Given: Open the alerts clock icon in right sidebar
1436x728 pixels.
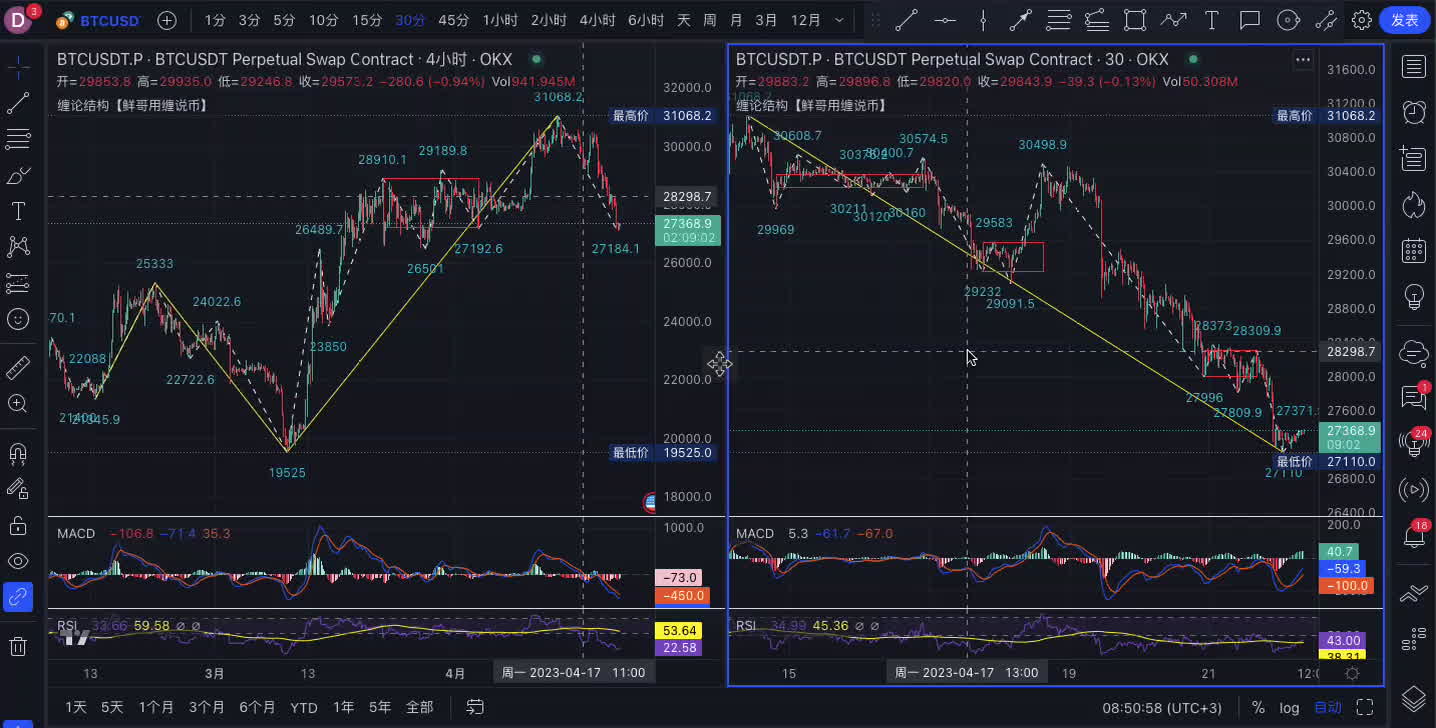Looking at the screenshot, I should tap(1413, 112).
